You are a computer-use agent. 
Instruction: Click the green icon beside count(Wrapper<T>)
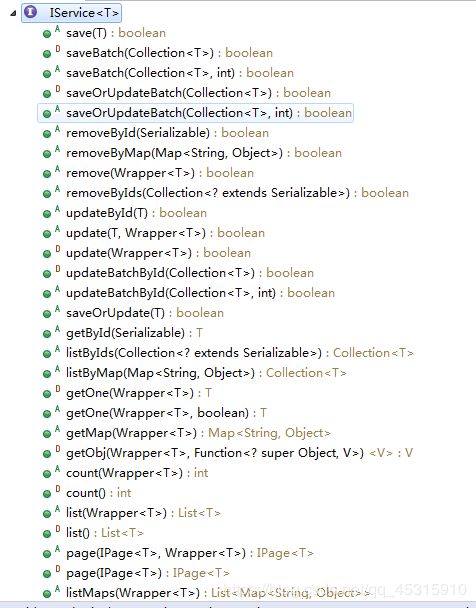pos(47,474)
